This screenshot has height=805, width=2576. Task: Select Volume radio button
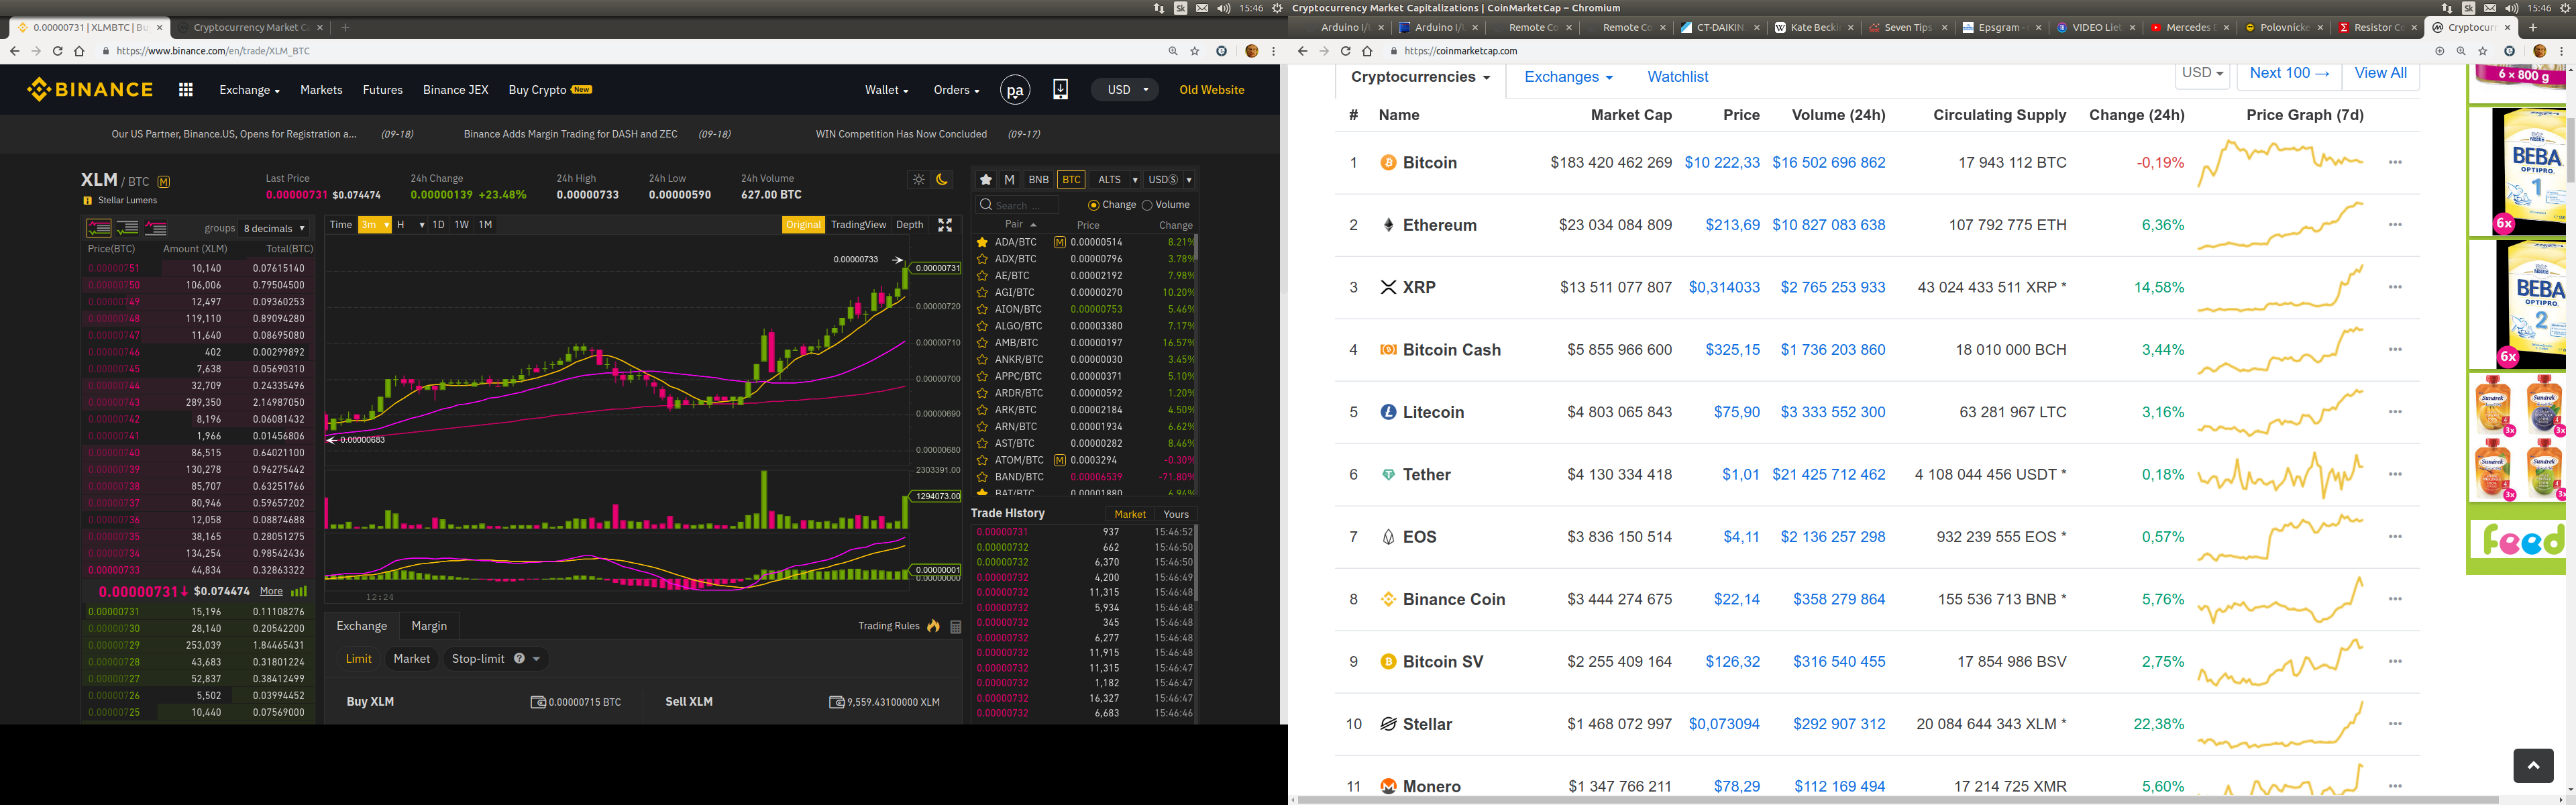point(1147,205)
